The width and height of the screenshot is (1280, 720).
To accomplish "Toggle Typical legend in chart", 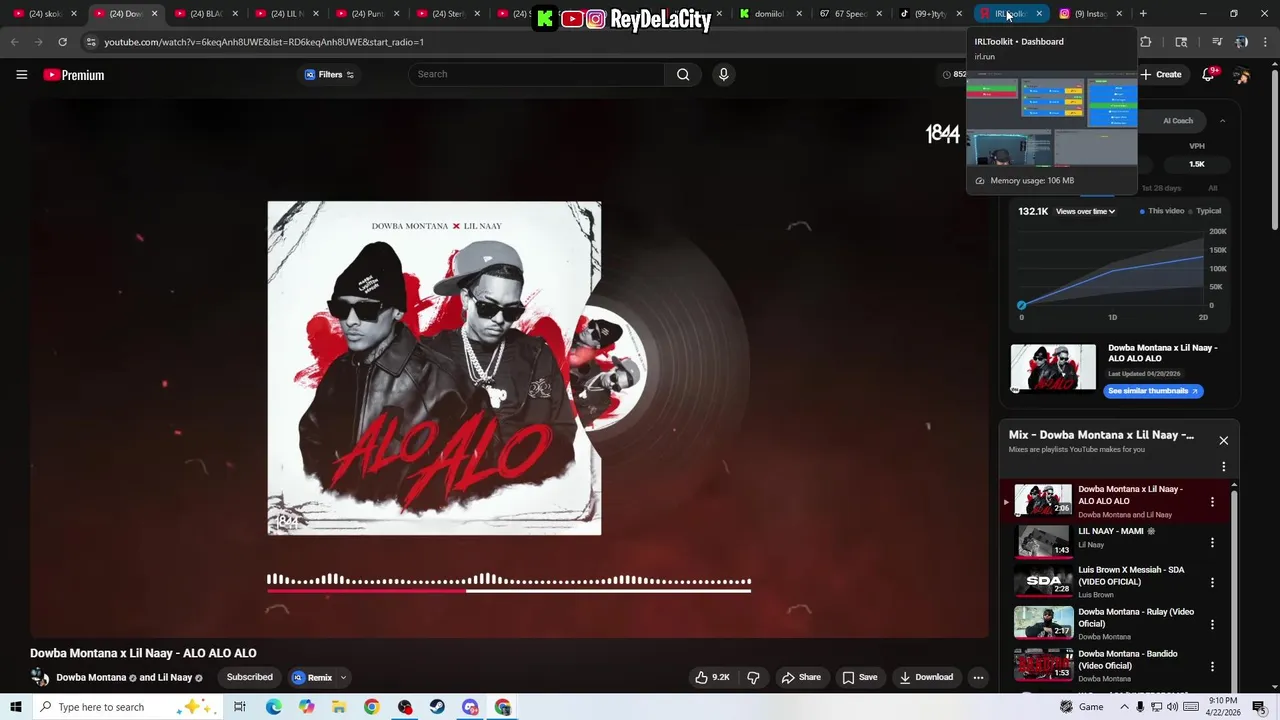I will click(1205, 211).
